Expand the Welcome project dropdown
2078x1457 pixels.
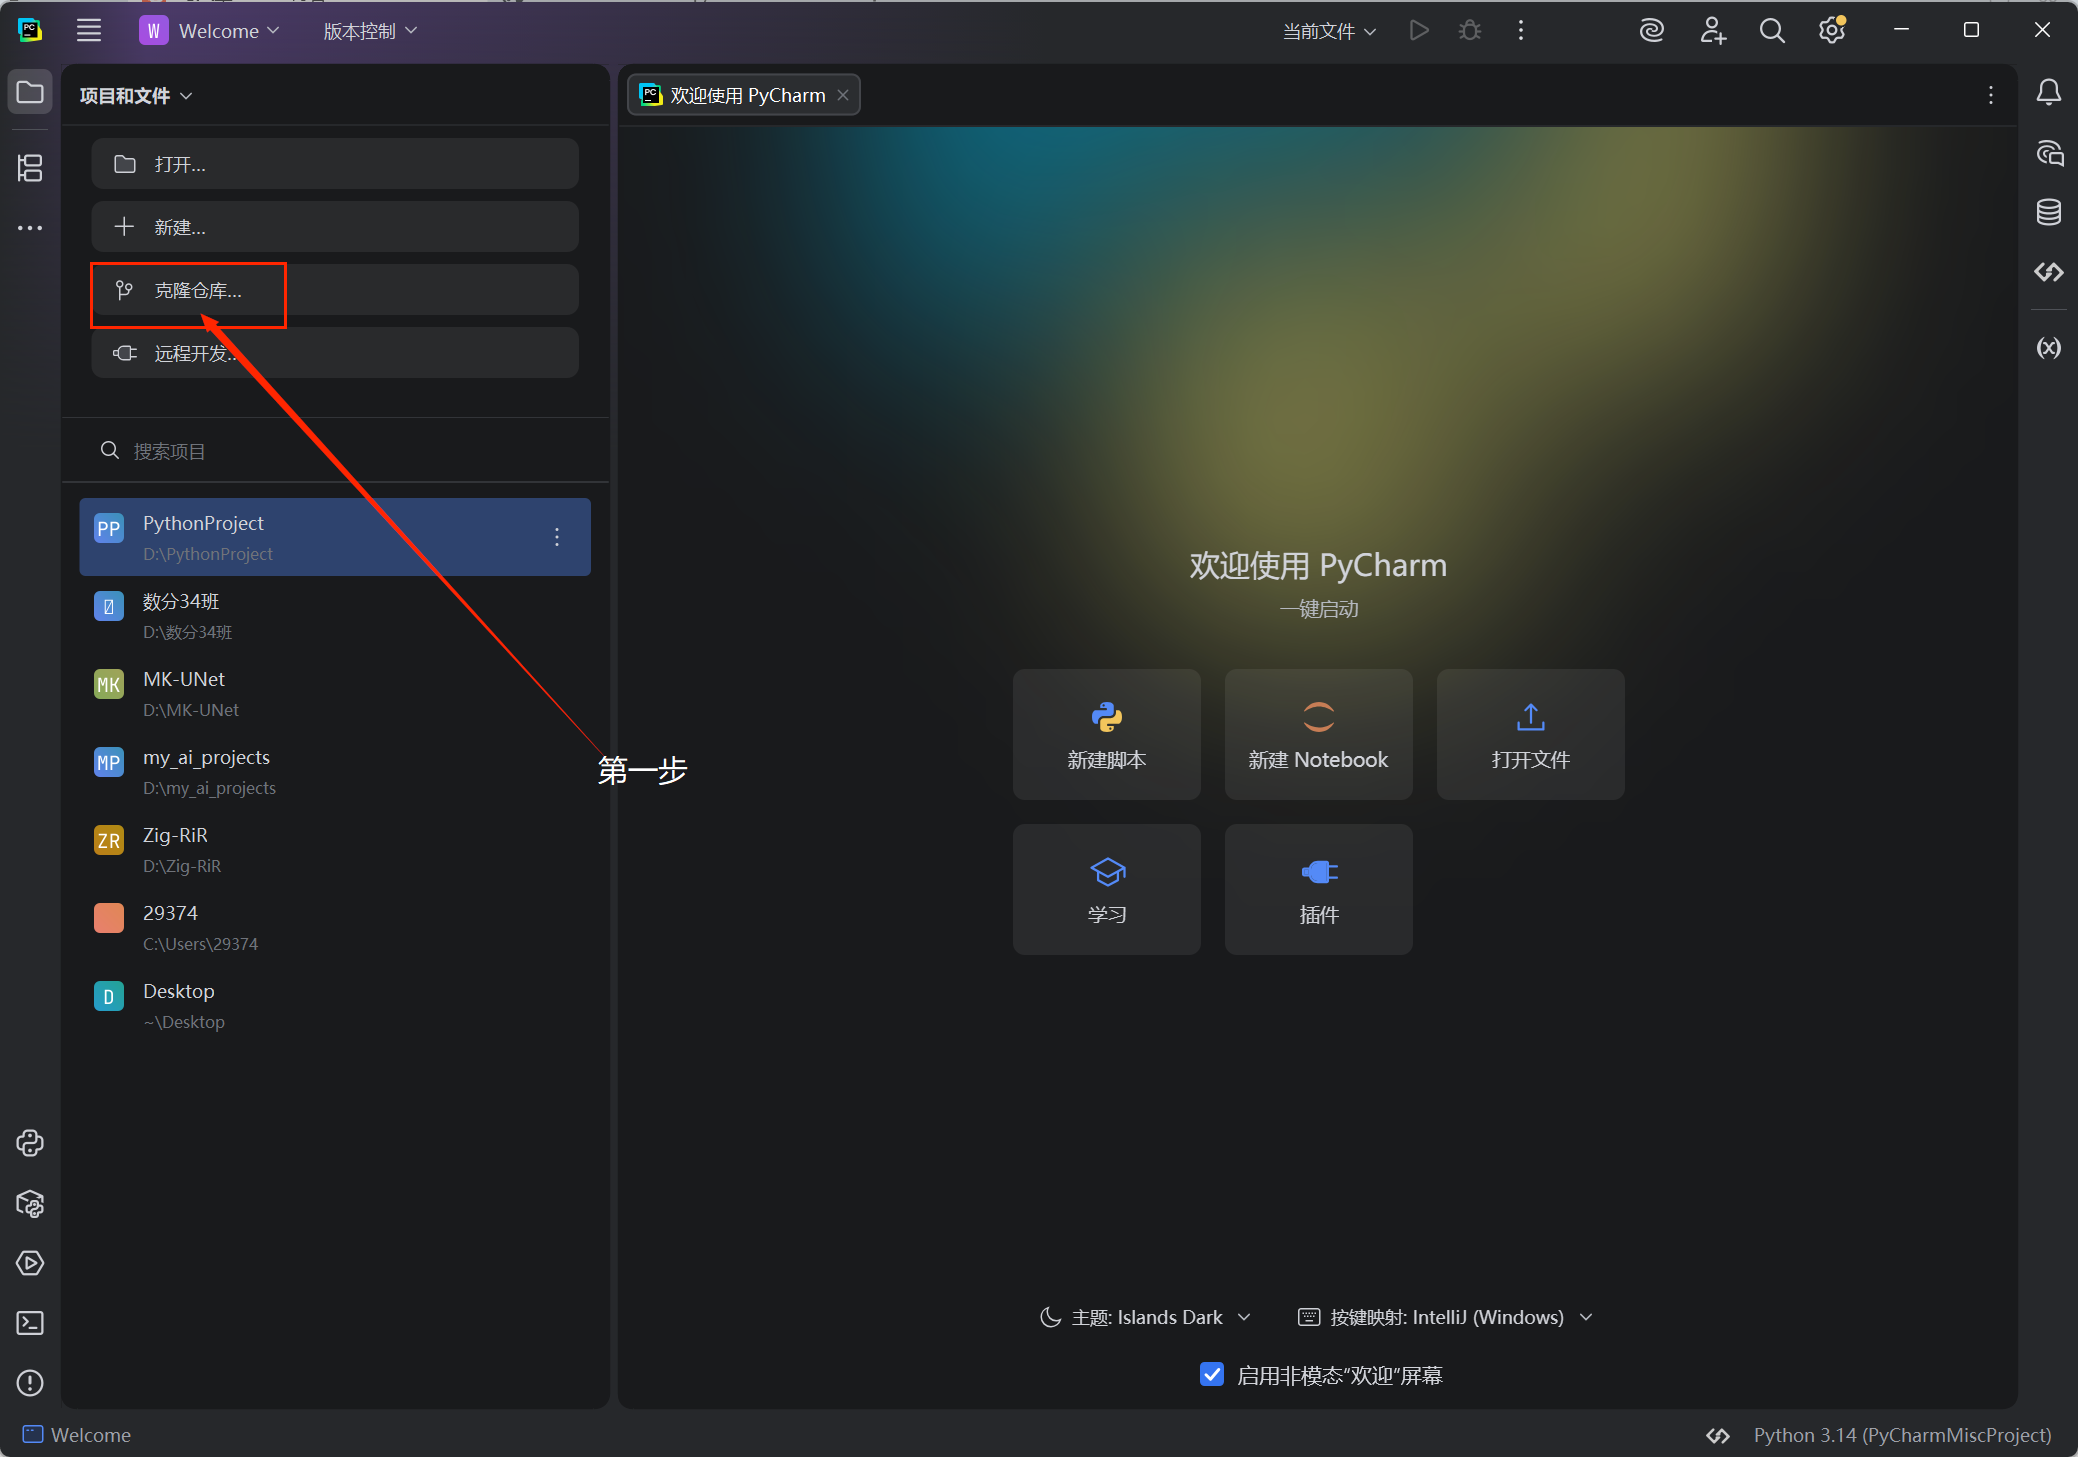pyautogui.click(x=210, y=31)
